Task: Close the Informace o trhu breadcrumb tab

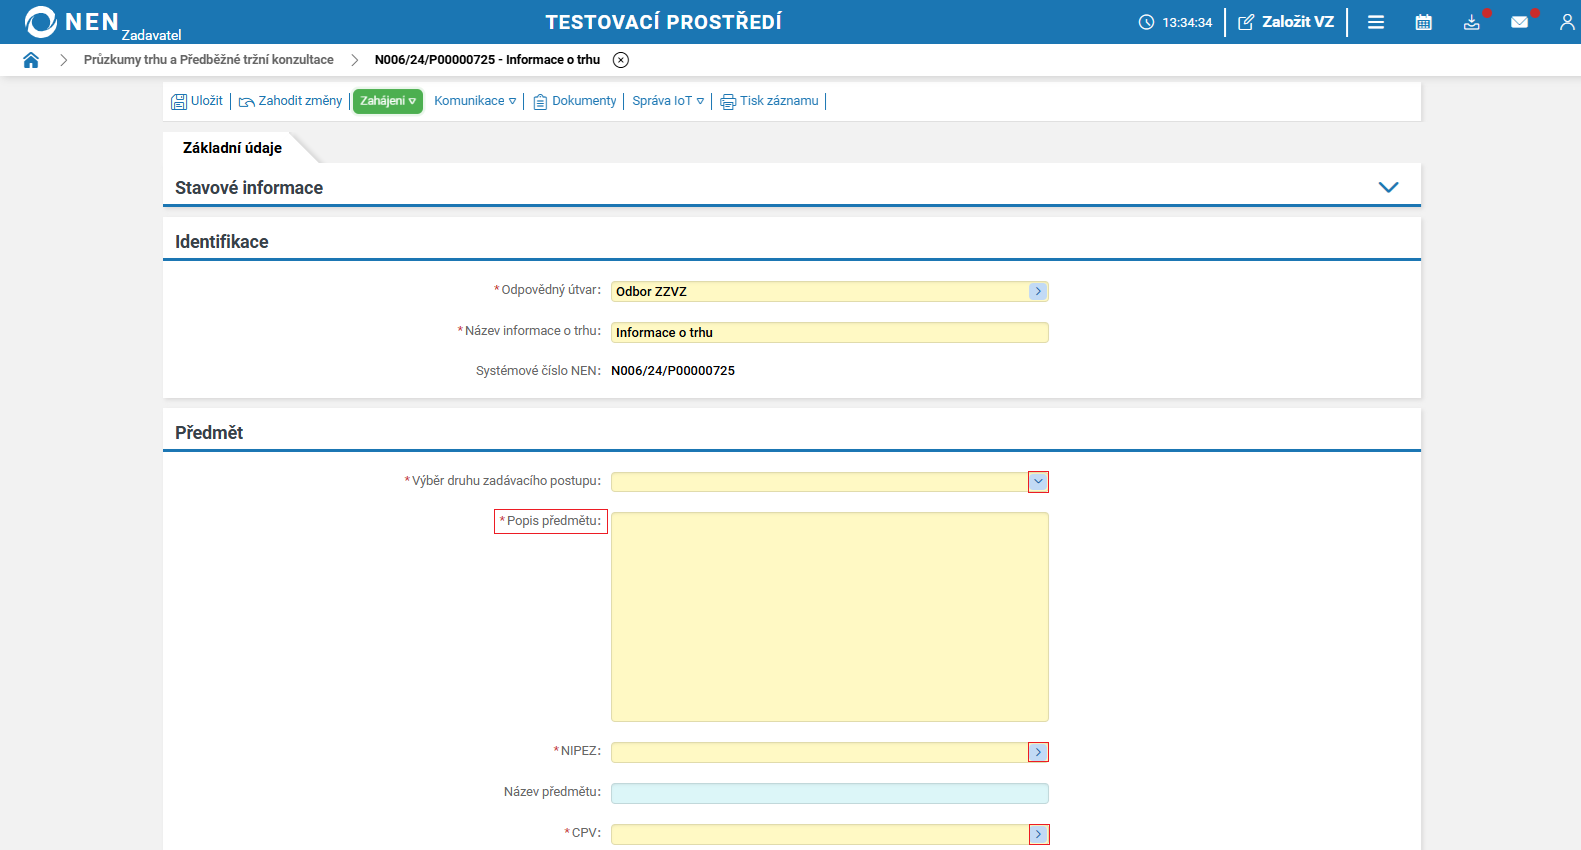Action: tap(621, 60)
